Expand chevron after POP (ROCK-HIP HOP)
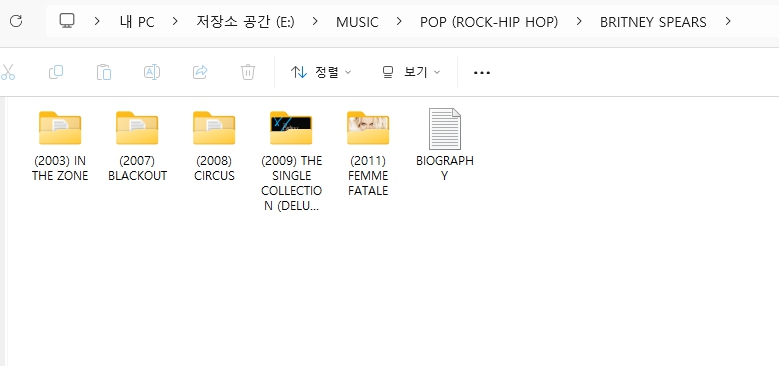The image size is (779, 366). (579, 21)
